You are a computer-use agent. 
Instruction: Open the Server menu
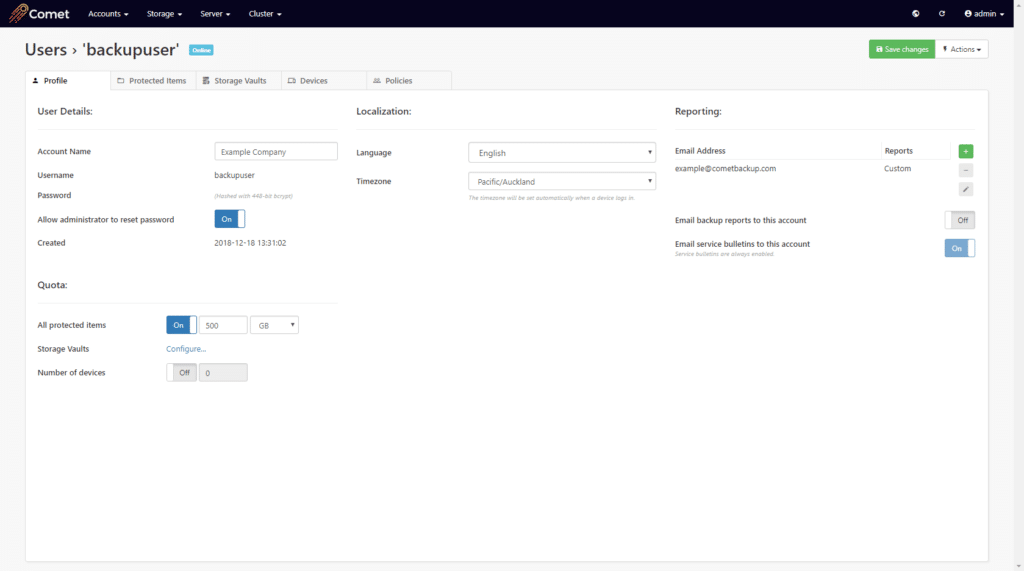[215, 14]
